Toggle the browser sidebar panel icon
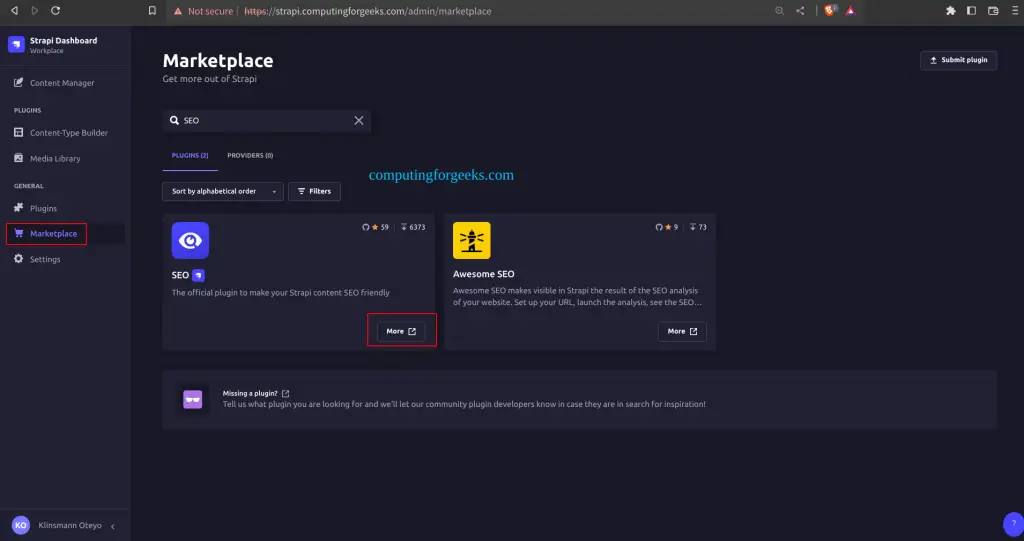 point(972,11)
